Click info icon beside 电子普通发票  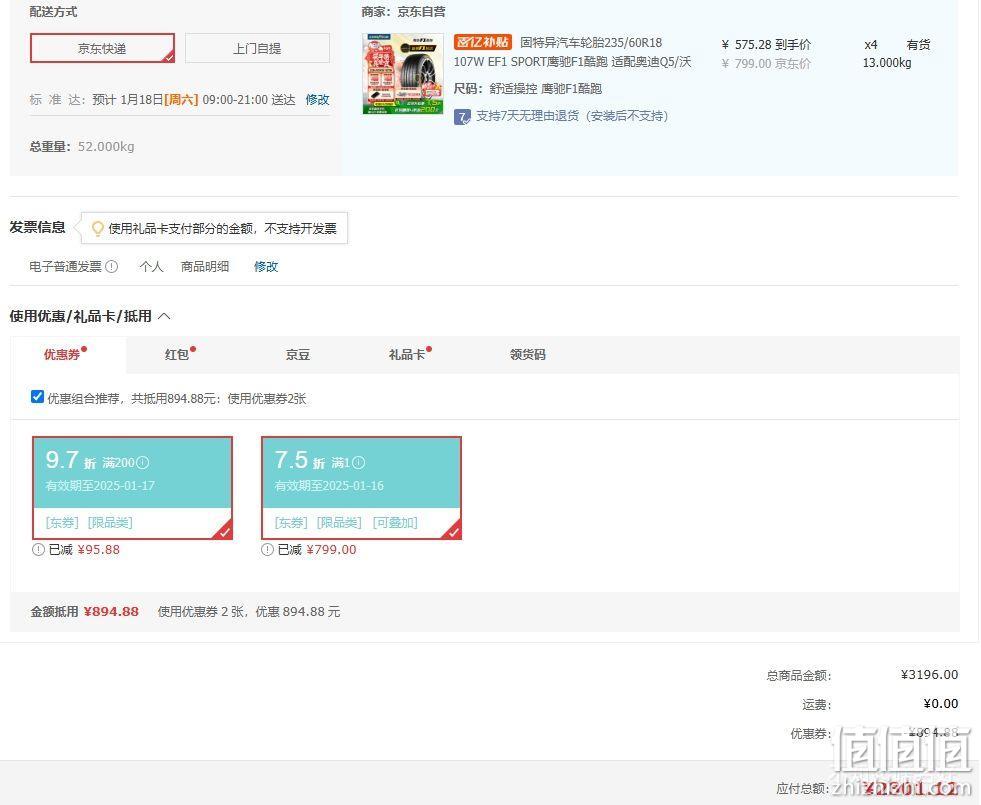(111, 266)
